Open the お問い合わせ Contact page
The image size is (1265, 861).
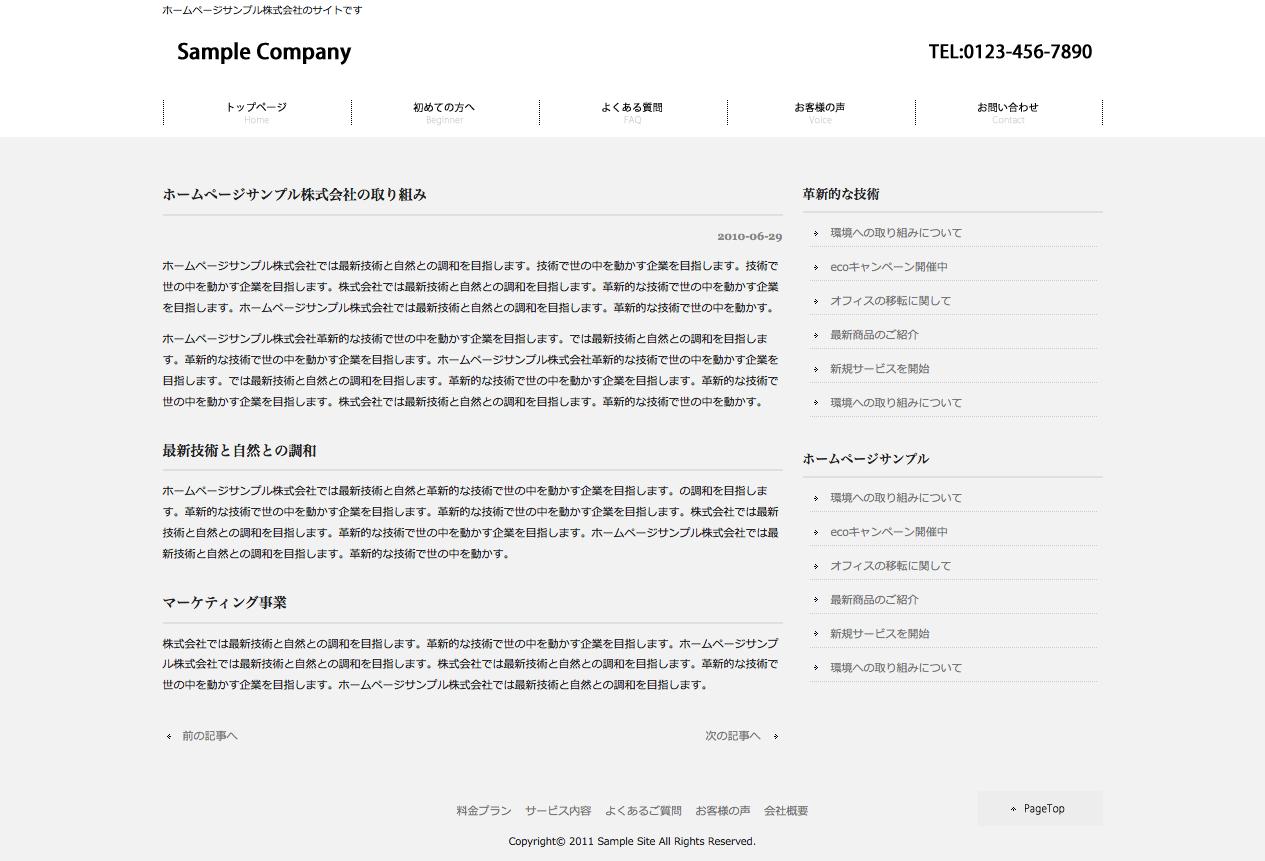tap(1008, 112)
